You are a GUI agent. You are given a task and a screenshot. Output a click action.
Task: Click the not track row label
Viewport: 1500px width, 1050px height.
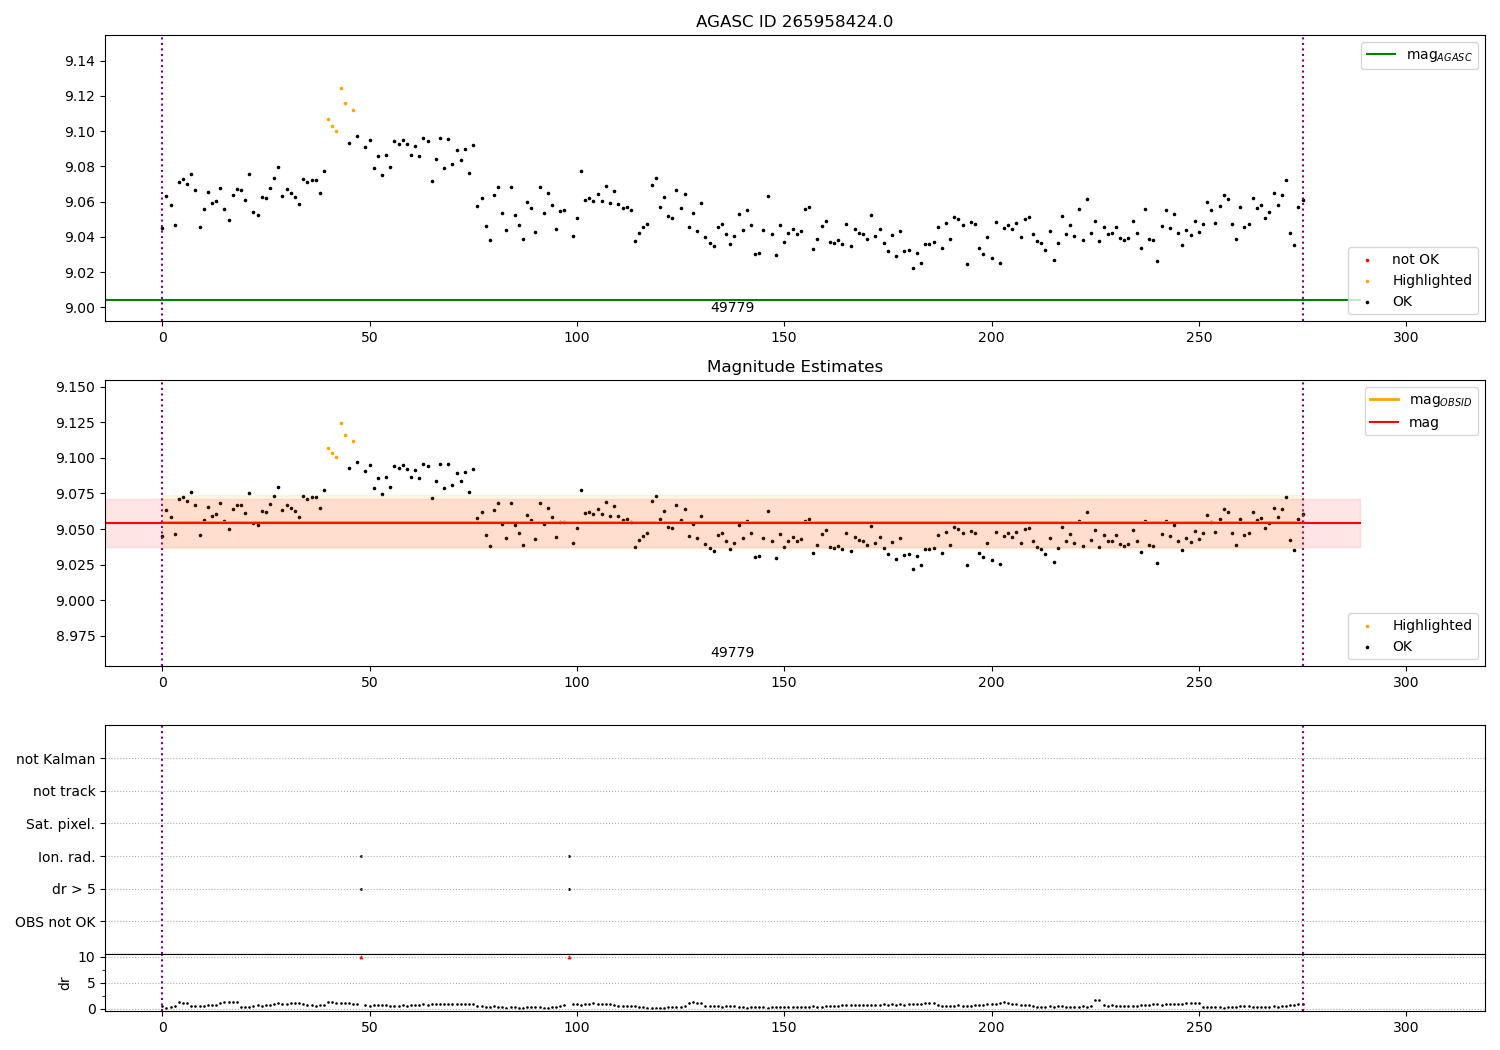tap(64, 792)
